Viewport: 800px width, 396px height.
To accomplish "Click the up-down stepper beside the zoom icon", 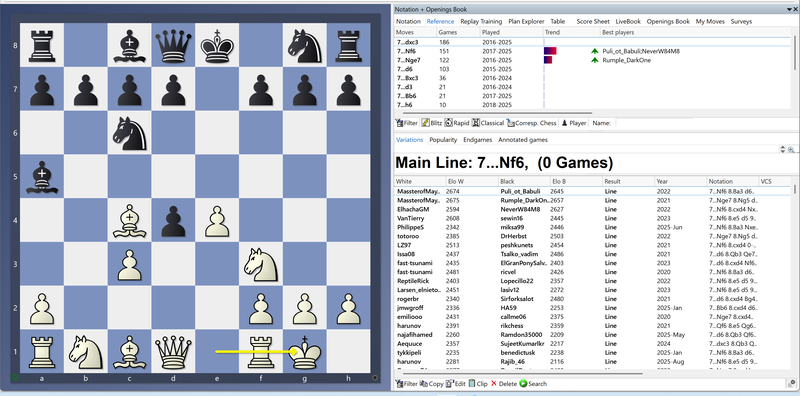I will coord(784,150).
